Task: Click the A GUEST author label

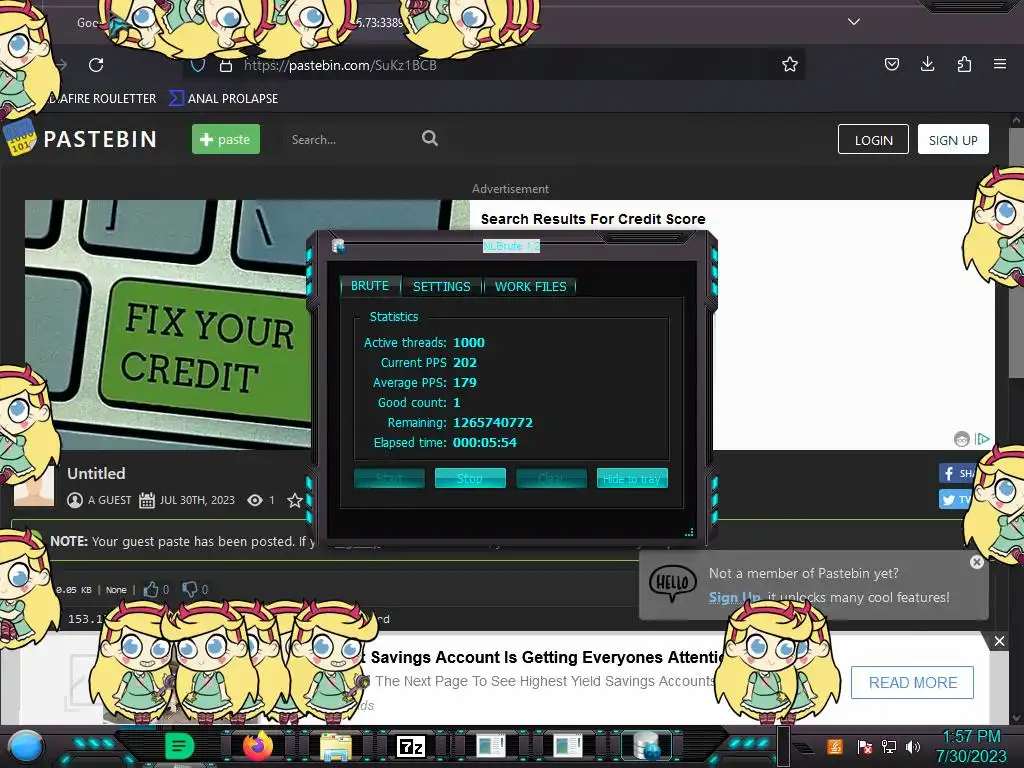Action: [110, 500]
